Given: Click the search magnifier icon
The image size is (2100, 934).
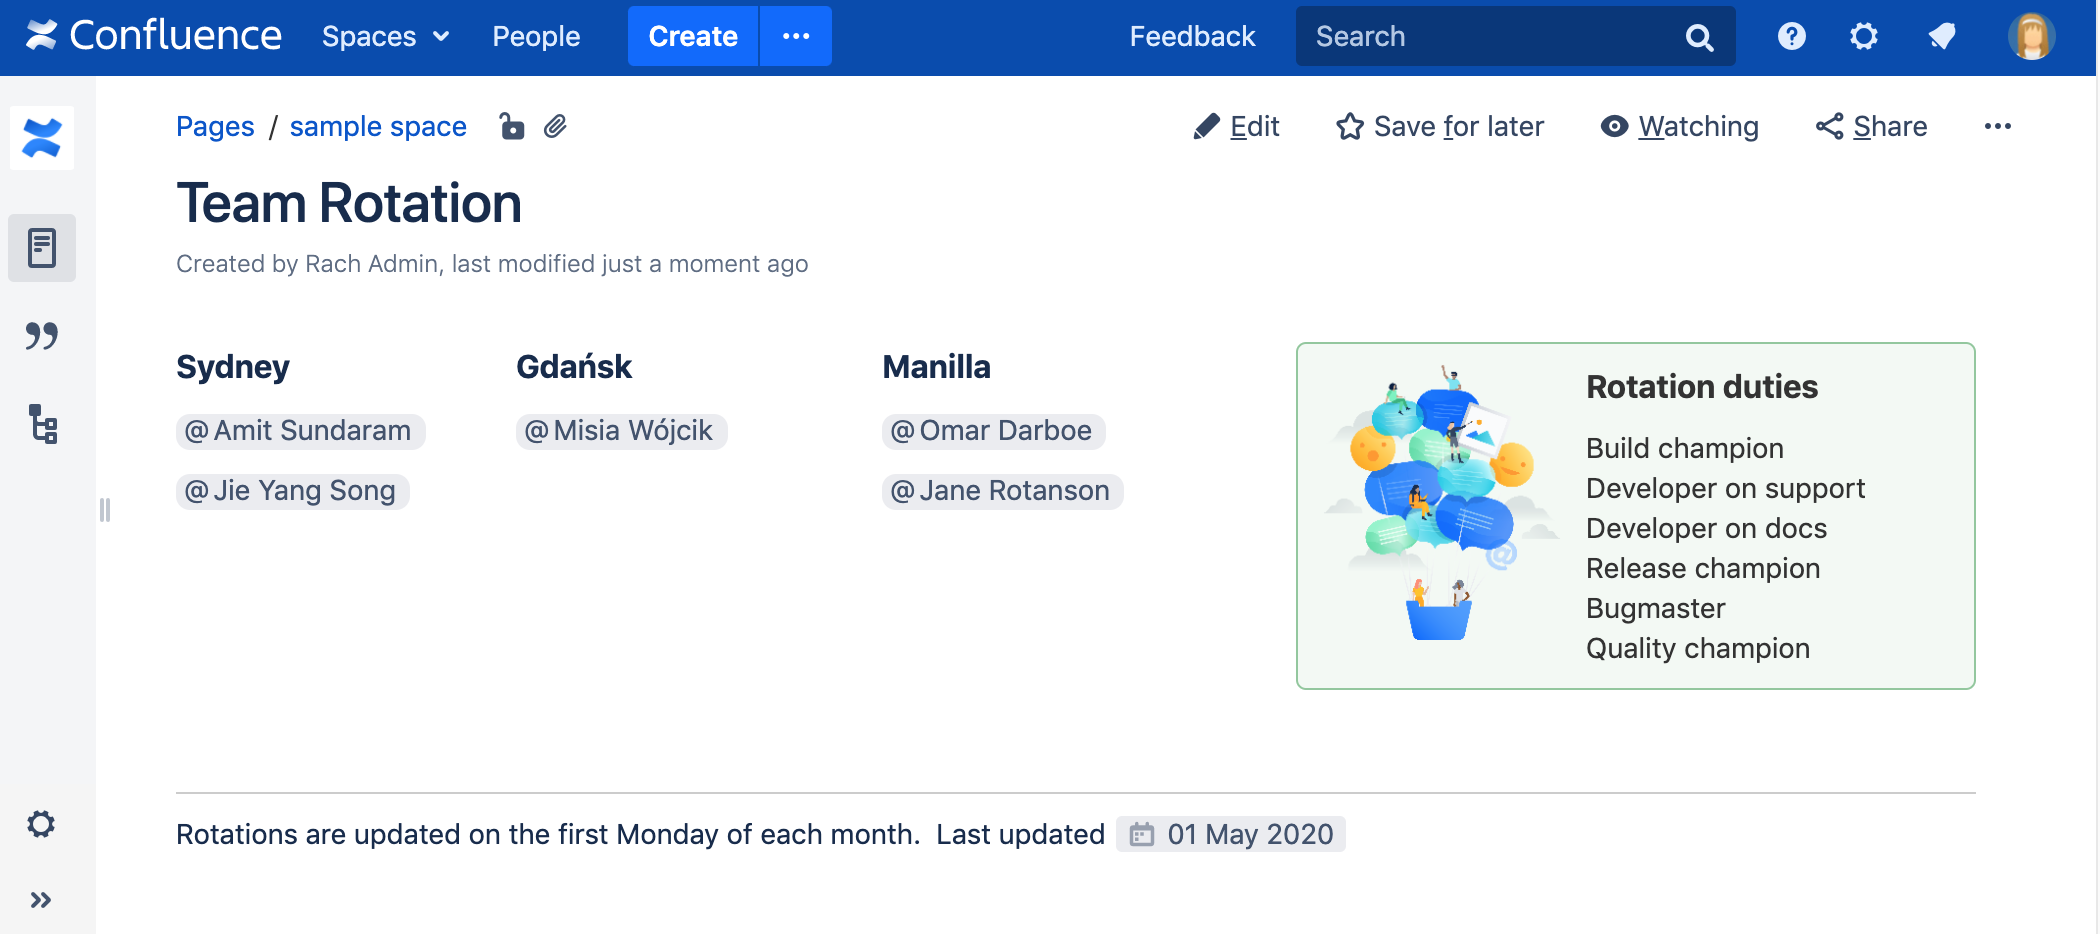Looking at the screenshot, I should [1699, 38].
